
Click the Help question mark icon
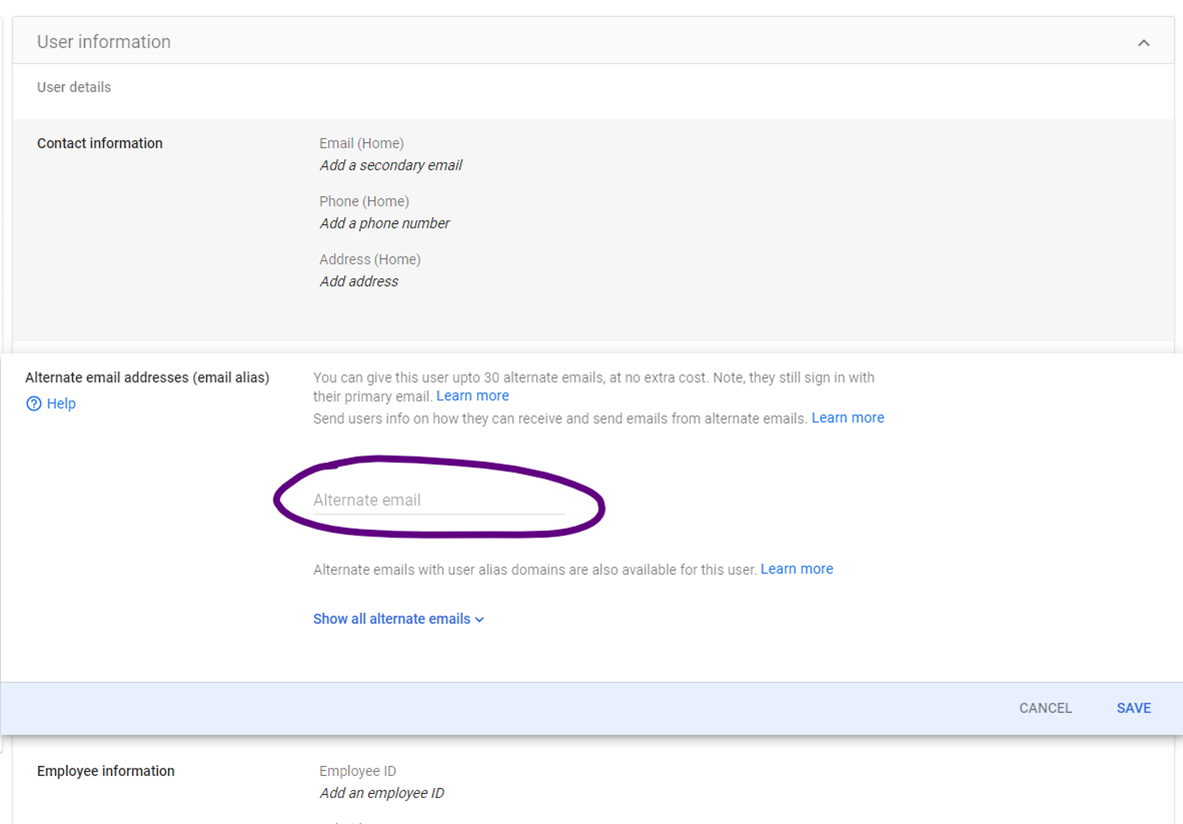pyautogui.click(x=34, y=404)
